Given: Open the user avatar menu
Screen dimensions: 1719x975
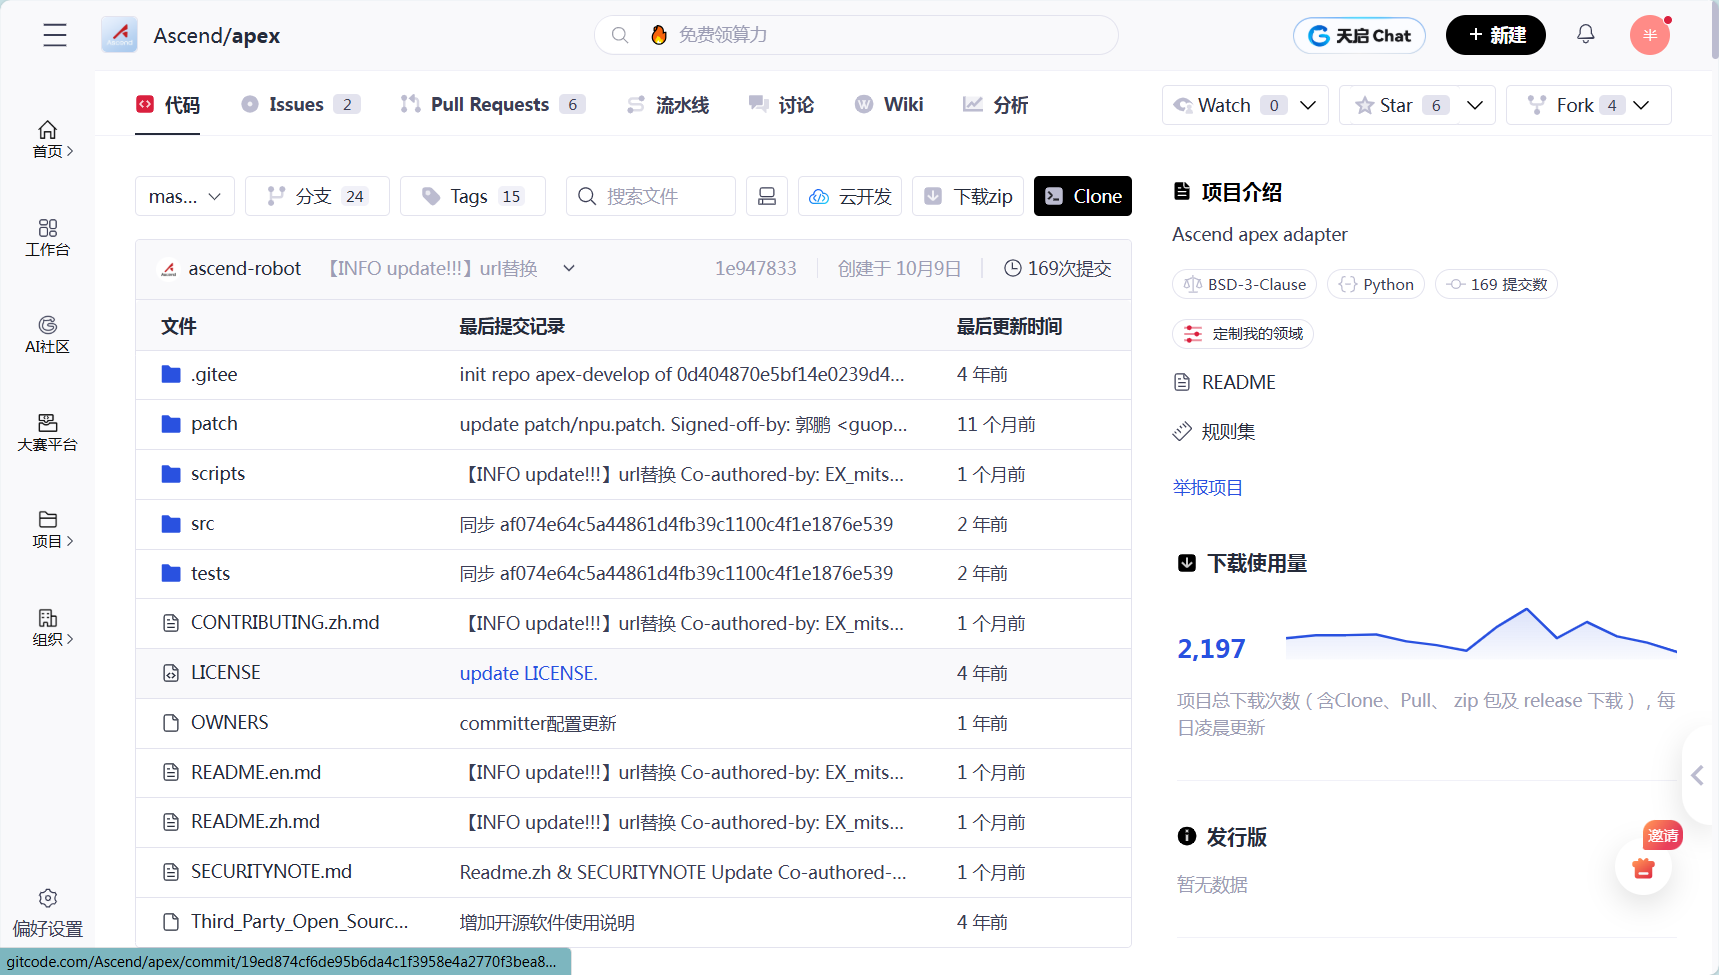Looking at the screenshot, I should 1650,35.
